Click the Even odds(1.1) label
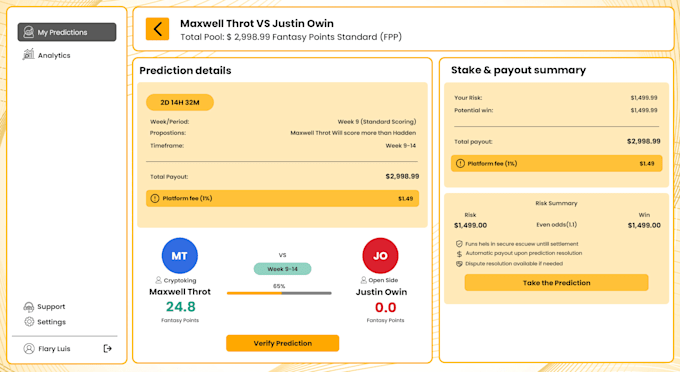The width and height of the screenshot is (680, 372). pyautogui.click(x=556, y=225)
